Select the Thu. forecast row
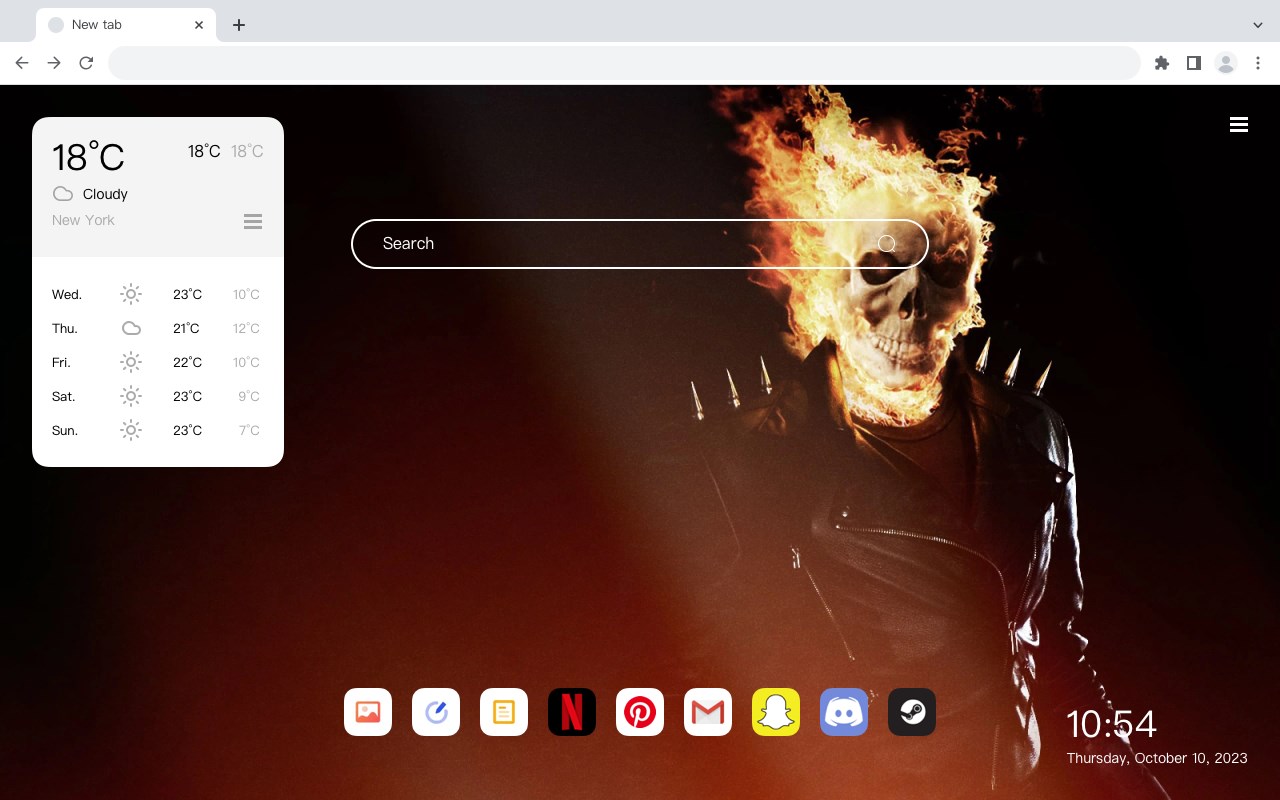 pyautogui.click(x=158, y=328)
